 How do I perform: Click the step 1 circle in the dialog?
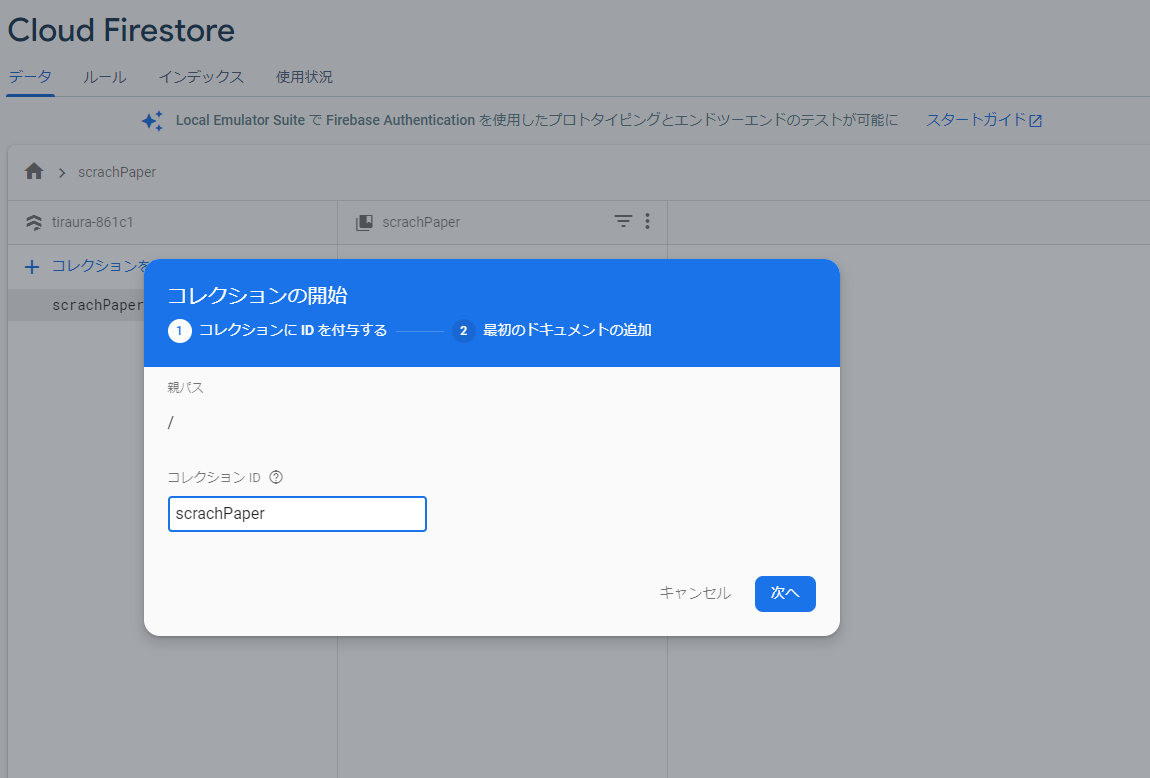(x=180, y=329)
